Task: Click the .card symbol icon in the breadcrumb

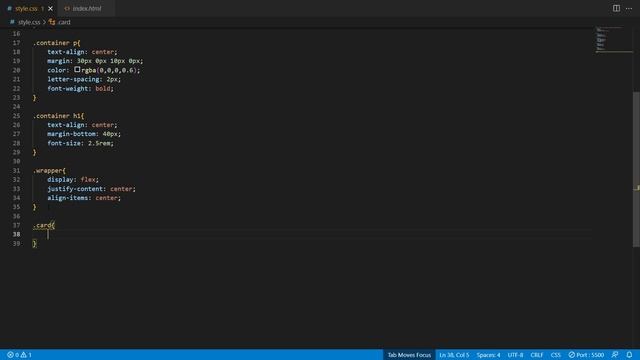Action: tap(52, 22)
